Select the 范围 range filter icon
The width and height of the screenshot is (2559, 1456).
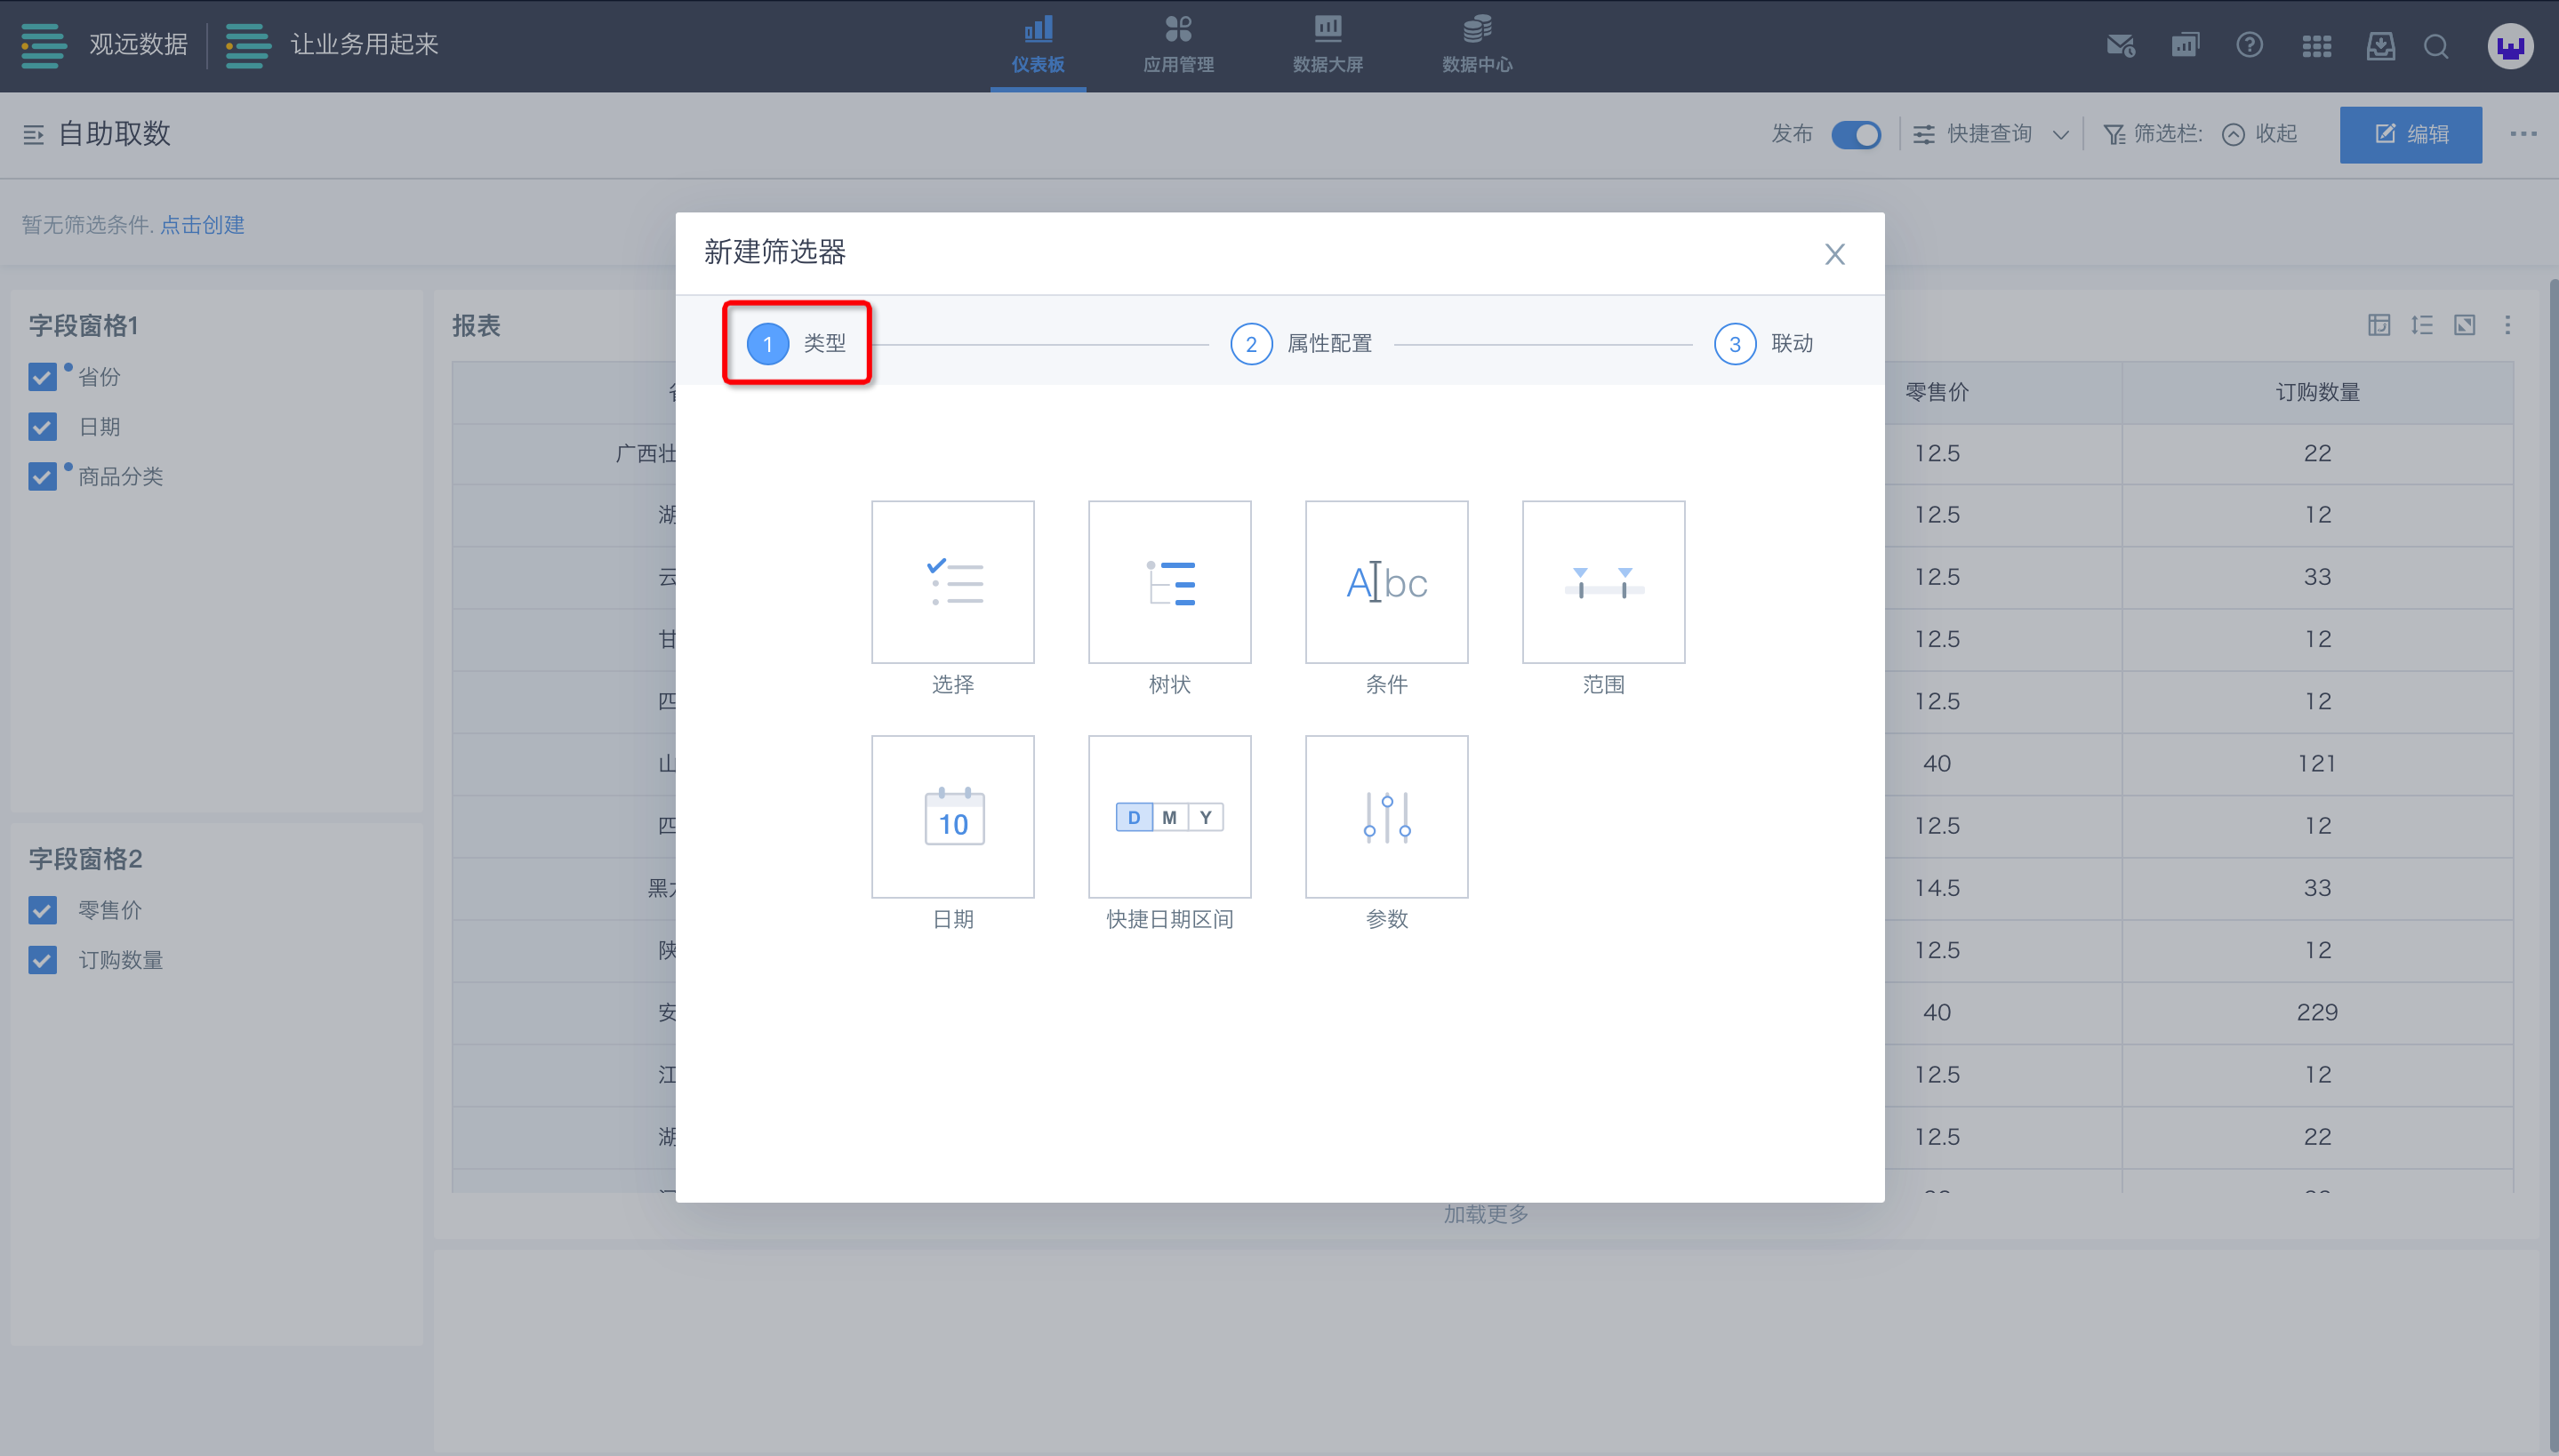(1603, 582)
